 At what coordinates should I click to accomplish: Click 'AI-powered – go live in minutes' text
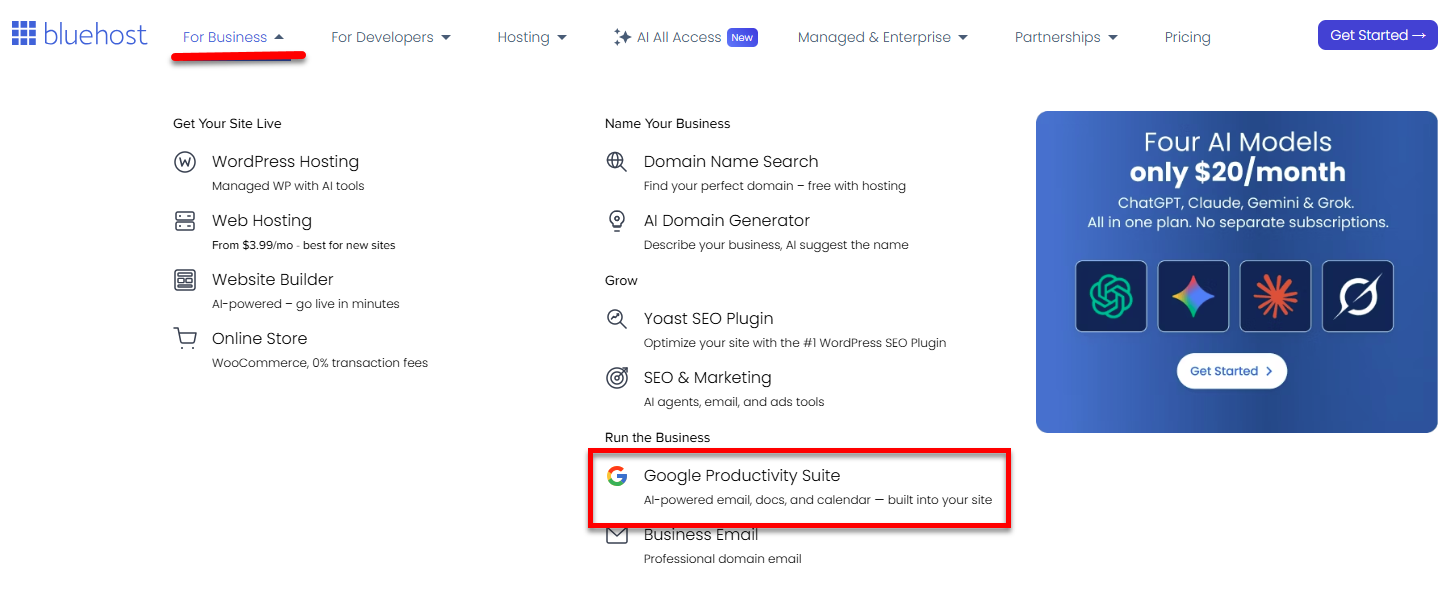click(306, 304)
